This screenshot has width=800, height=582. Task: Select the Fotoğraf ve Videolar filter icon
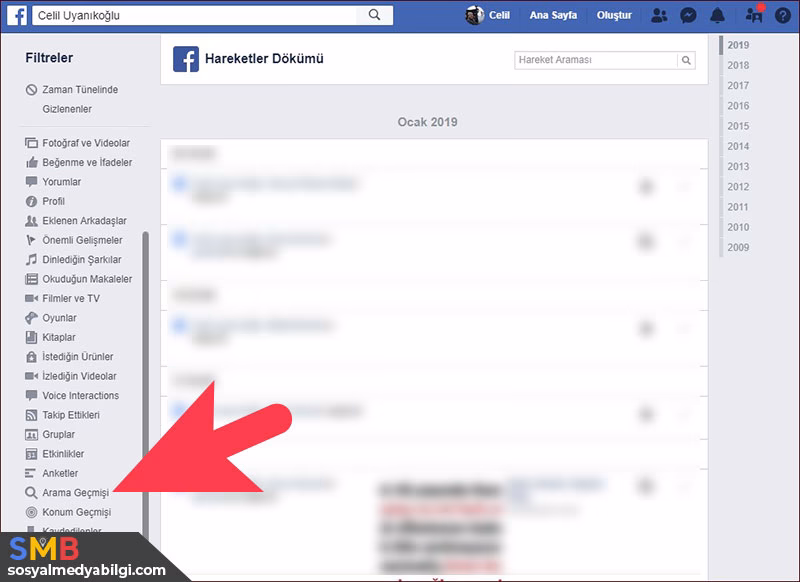click(x=30, y=143)
